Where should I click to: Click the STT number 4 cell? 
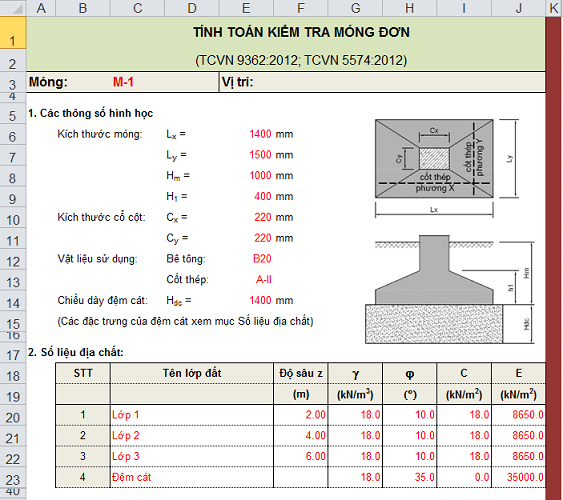[83, 477]
